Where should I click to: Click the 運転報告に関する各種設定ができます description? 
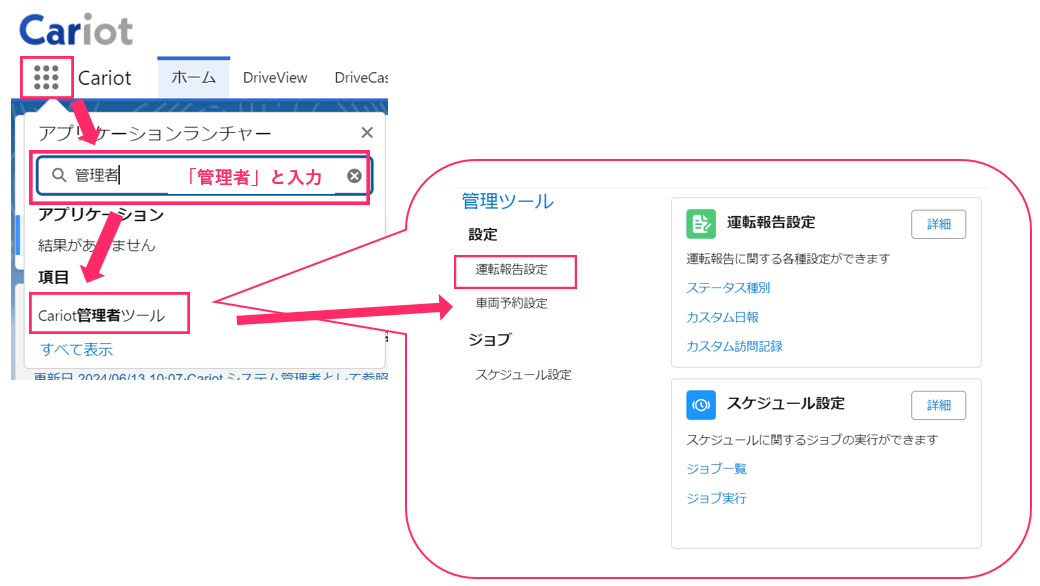click(788, 259)
